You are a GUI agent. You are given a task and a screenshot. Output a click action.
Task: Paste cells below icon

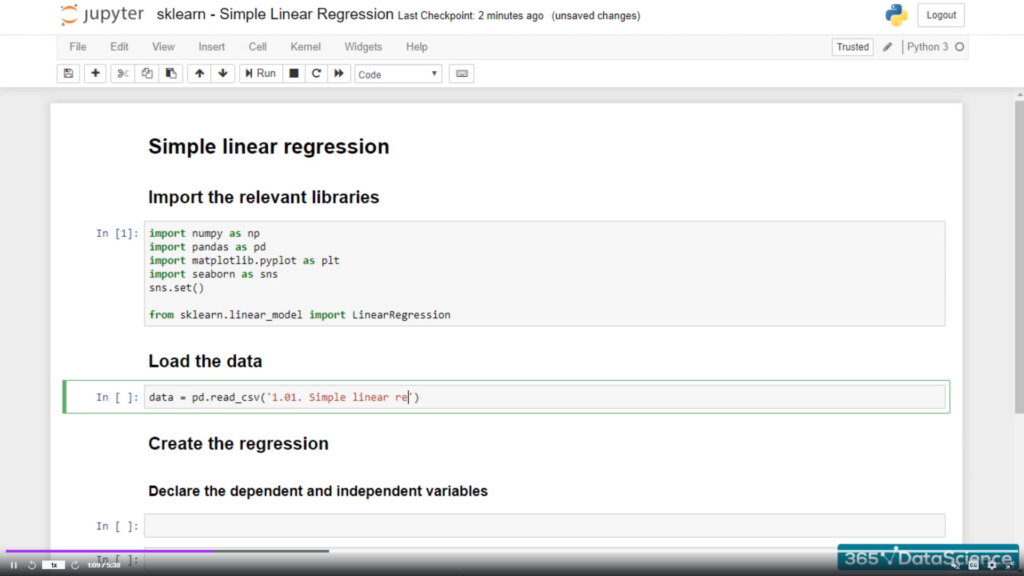pyautogui.click(x=171, y=74)
